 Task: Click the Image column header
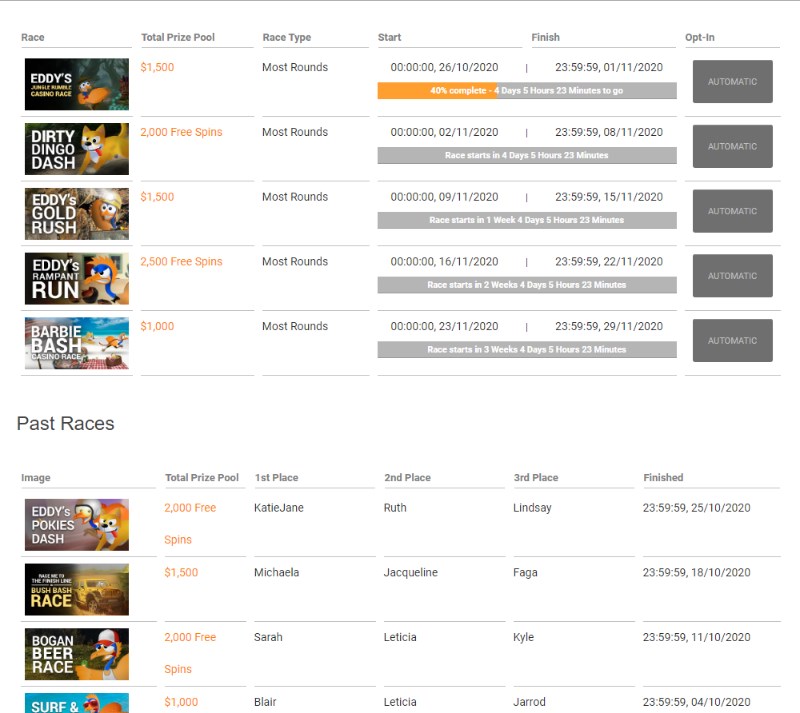[36, 478]
